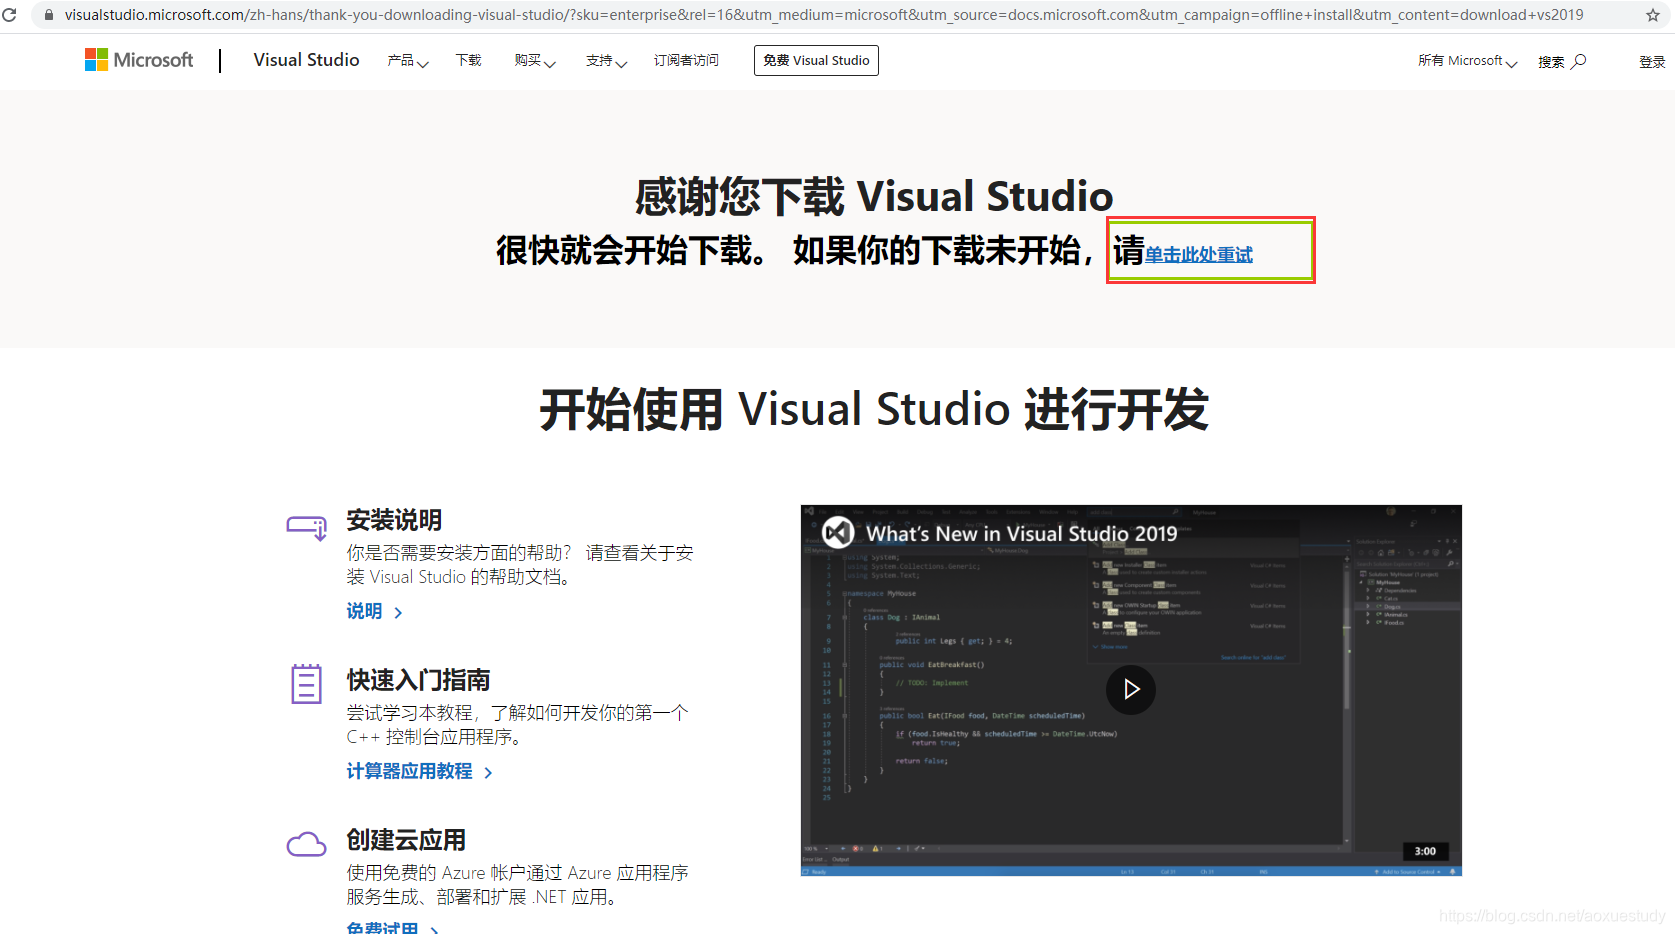
Task: Expand the 产品 dropdown menu
Action: pyautogui.click(x=408, y=61)
